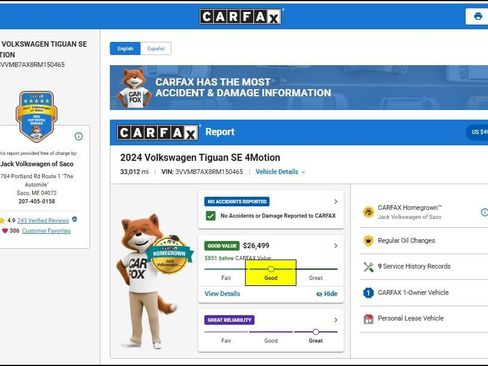Expand the Vehicle Details dropdown

point(280,172)
